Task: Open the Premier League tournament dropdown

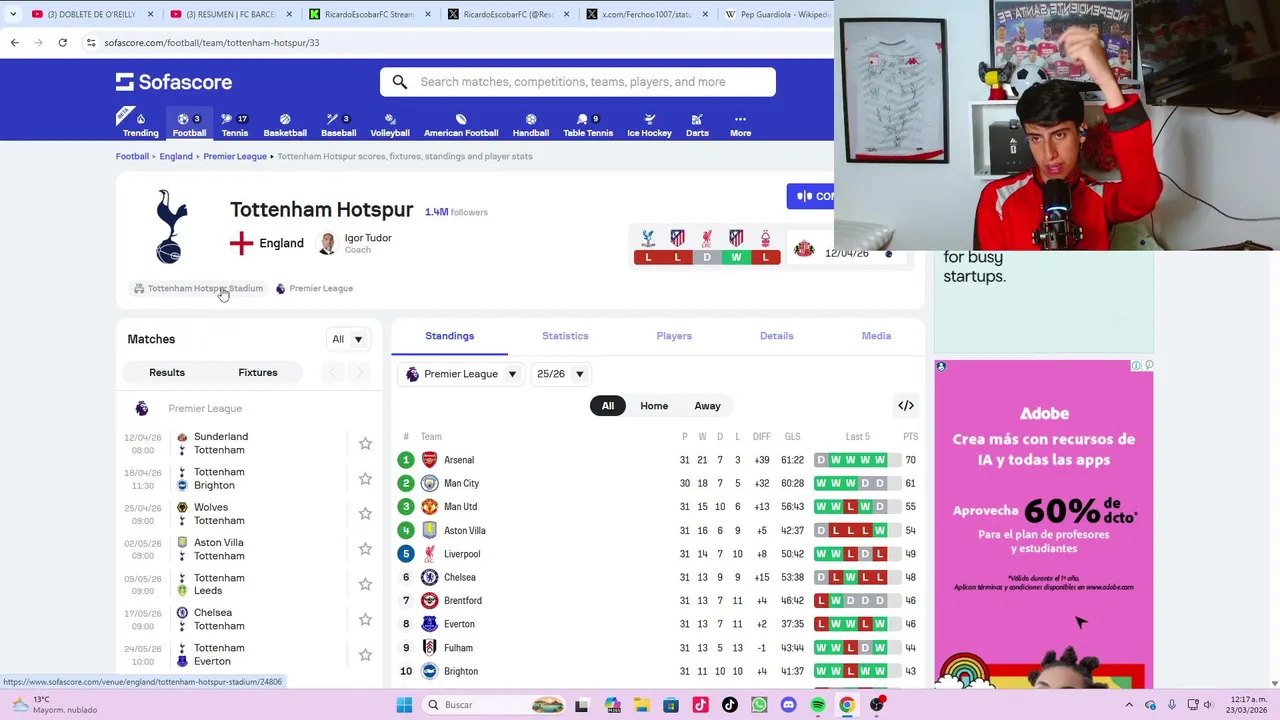Action: [x=461, y=374]
